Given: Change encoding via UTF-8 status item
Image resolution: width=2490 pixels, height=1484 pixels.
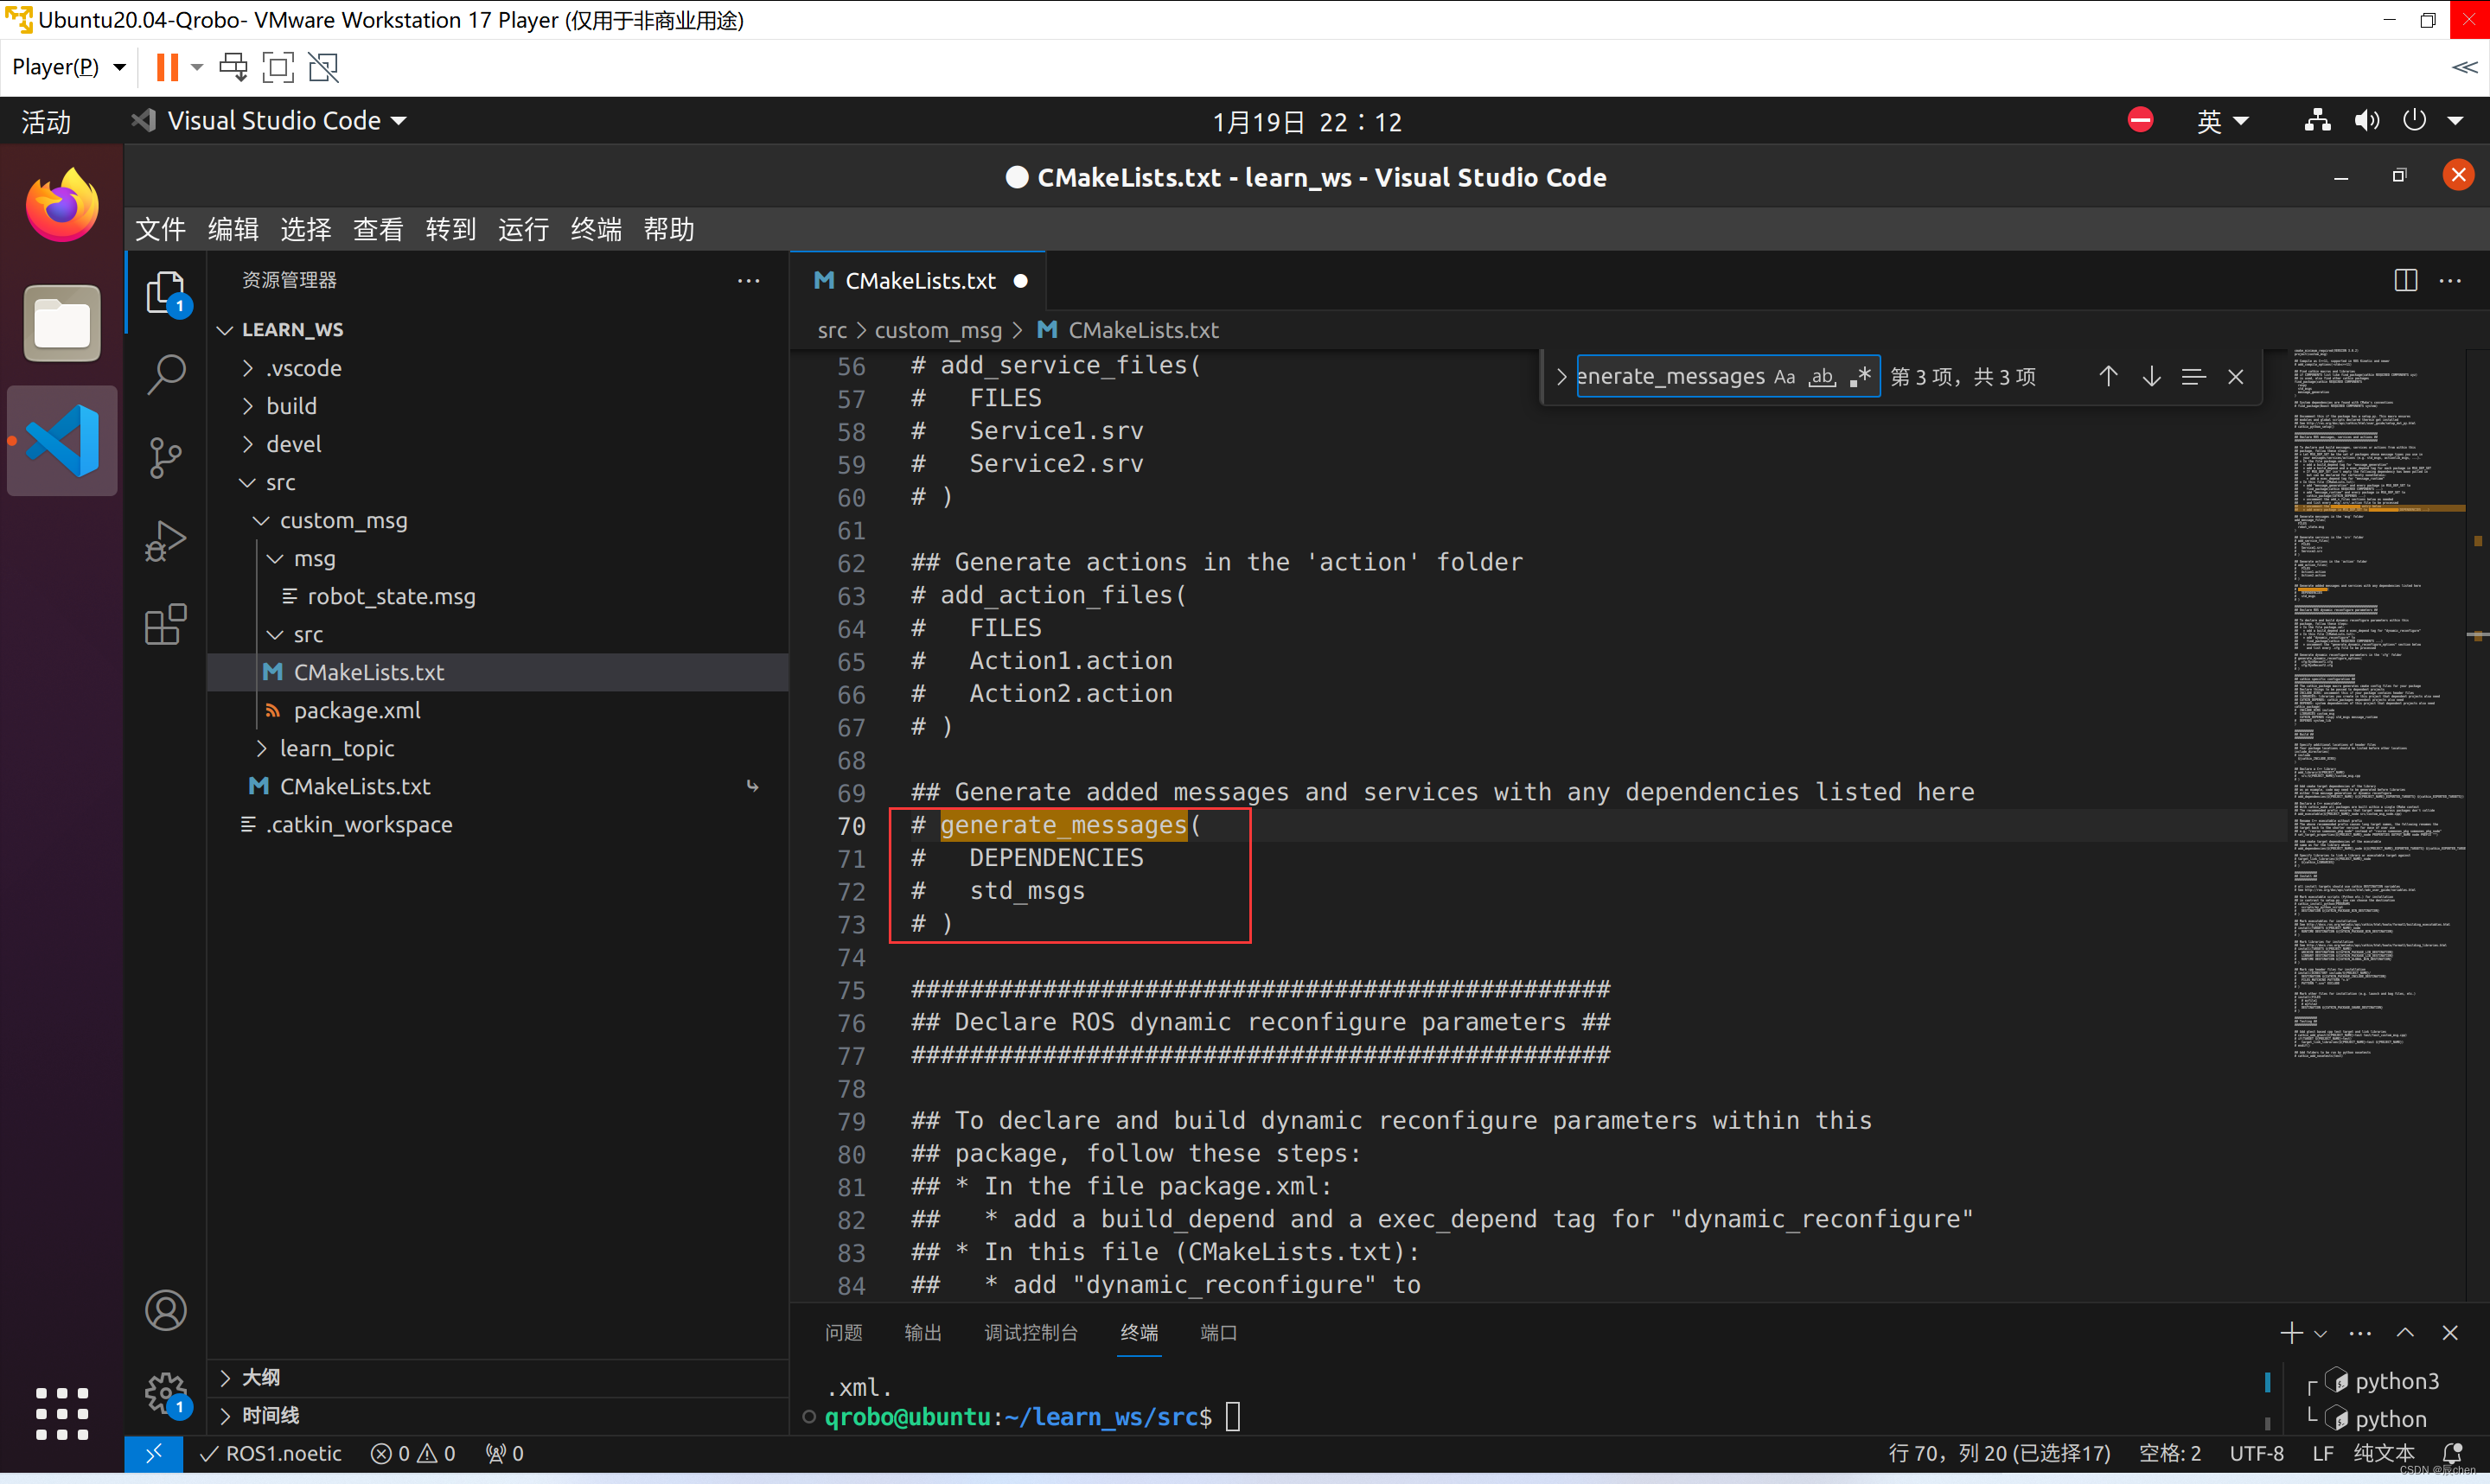Looking at the screenshot, I should tap(2256, 1453).
